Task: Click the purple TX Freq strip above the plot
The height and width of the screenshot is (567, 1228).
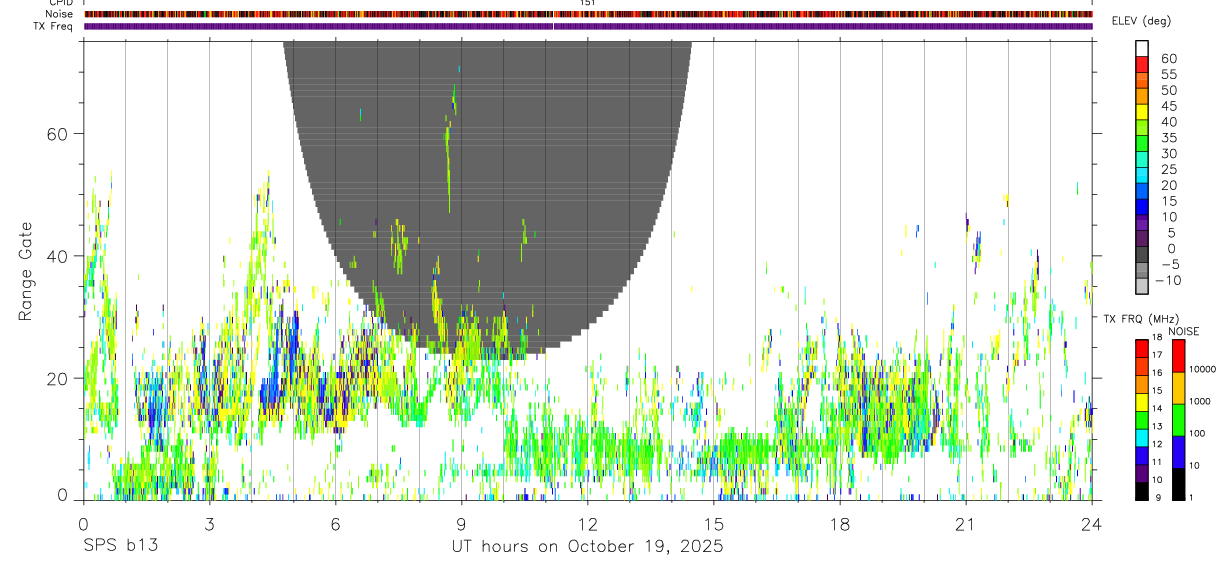Action: pyautogui.click(x=588, y=26)
